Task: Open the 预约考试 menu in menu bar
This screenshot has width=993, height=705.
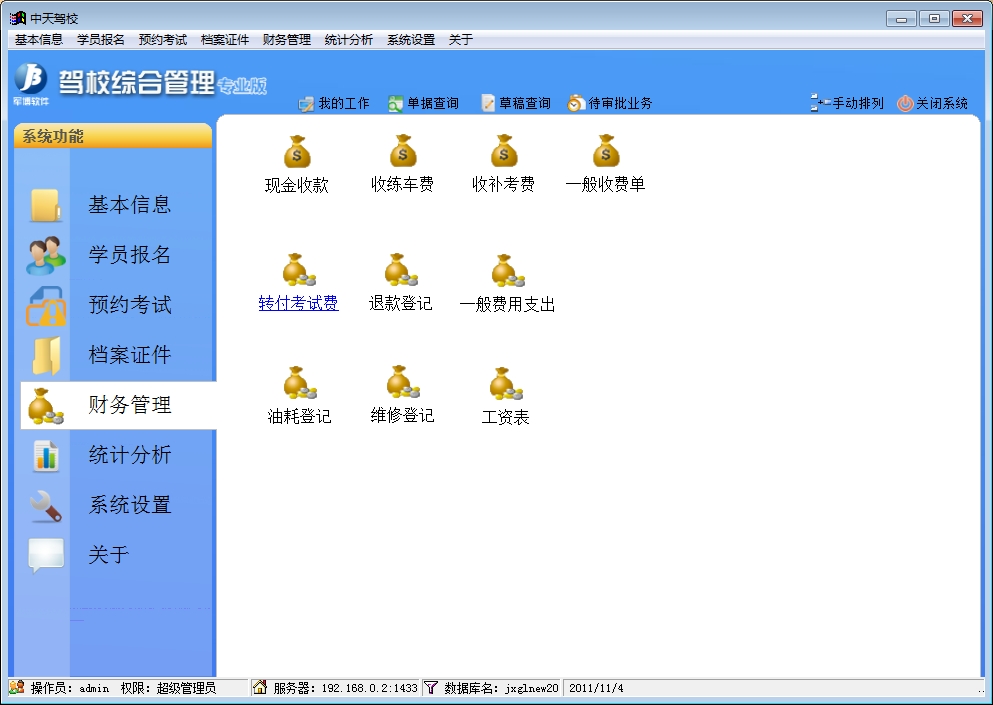Action: 163,40
